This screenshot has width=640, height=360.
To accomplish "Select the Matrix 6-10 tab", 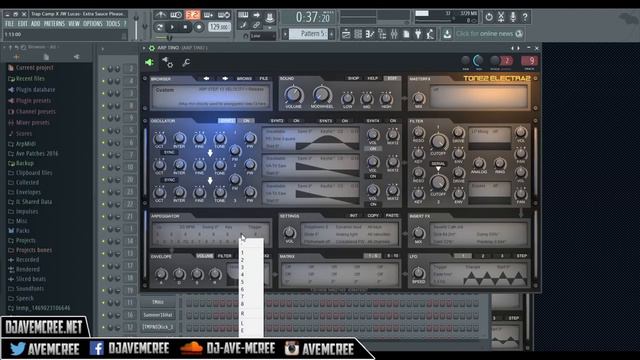I will pyautogui.click(x=392, y=256).
